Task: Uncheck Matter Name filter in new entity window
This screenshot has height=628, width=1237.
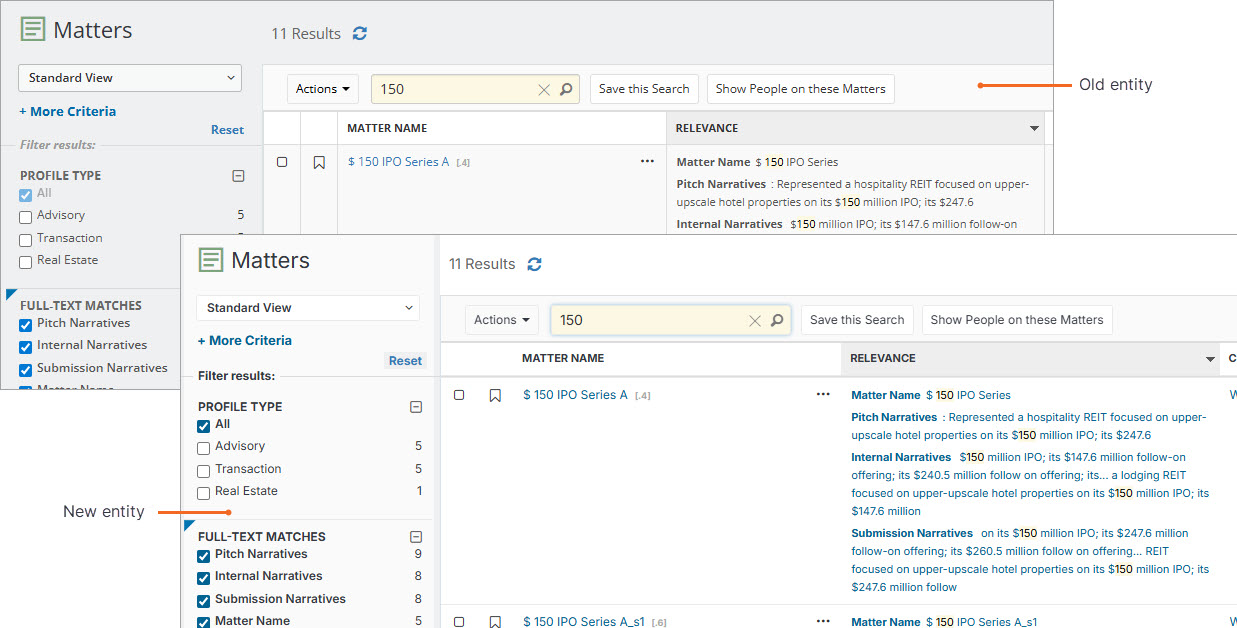Action: coord(204,622)
